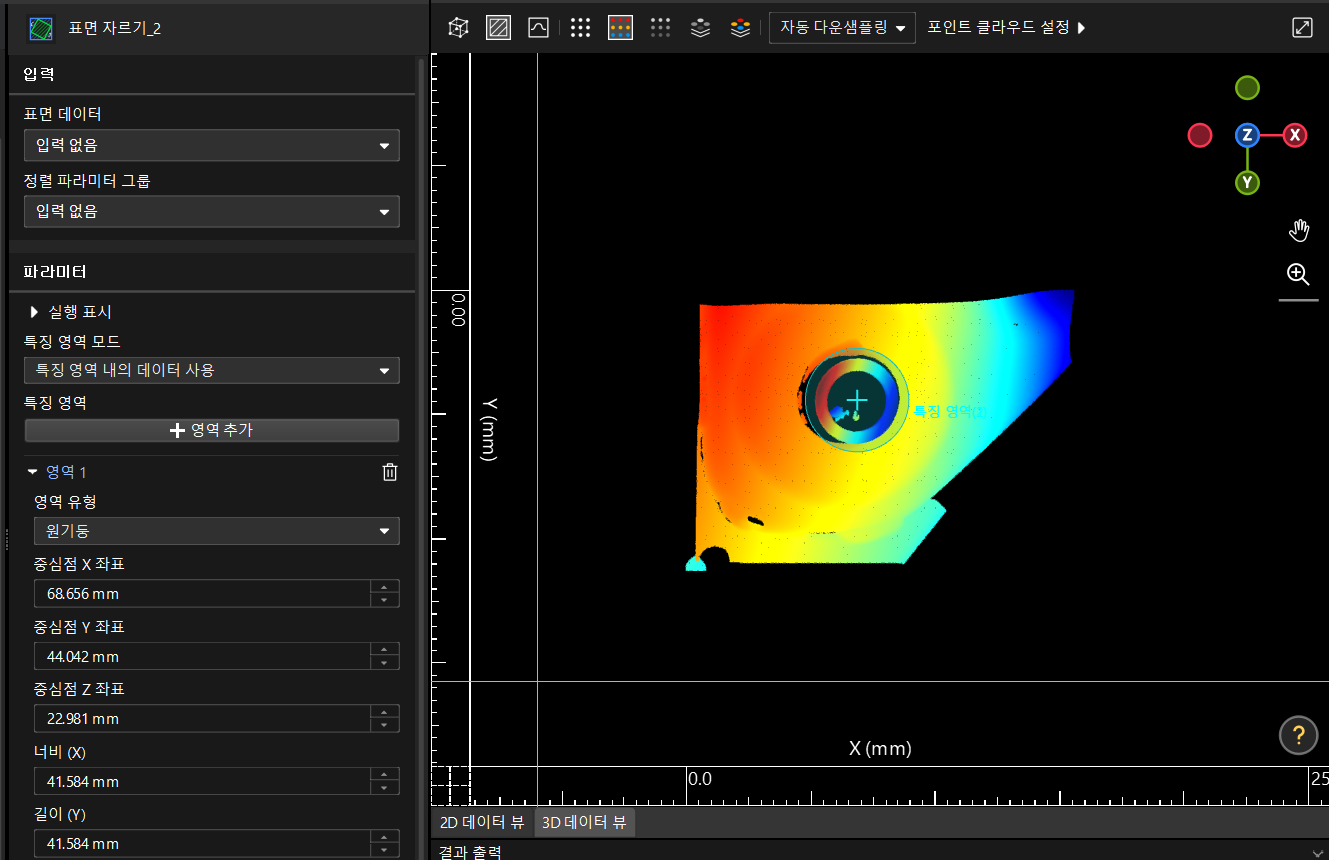
Task: Switch to the 2D 데이터 뷰 tab
Action: coord(482,823)
